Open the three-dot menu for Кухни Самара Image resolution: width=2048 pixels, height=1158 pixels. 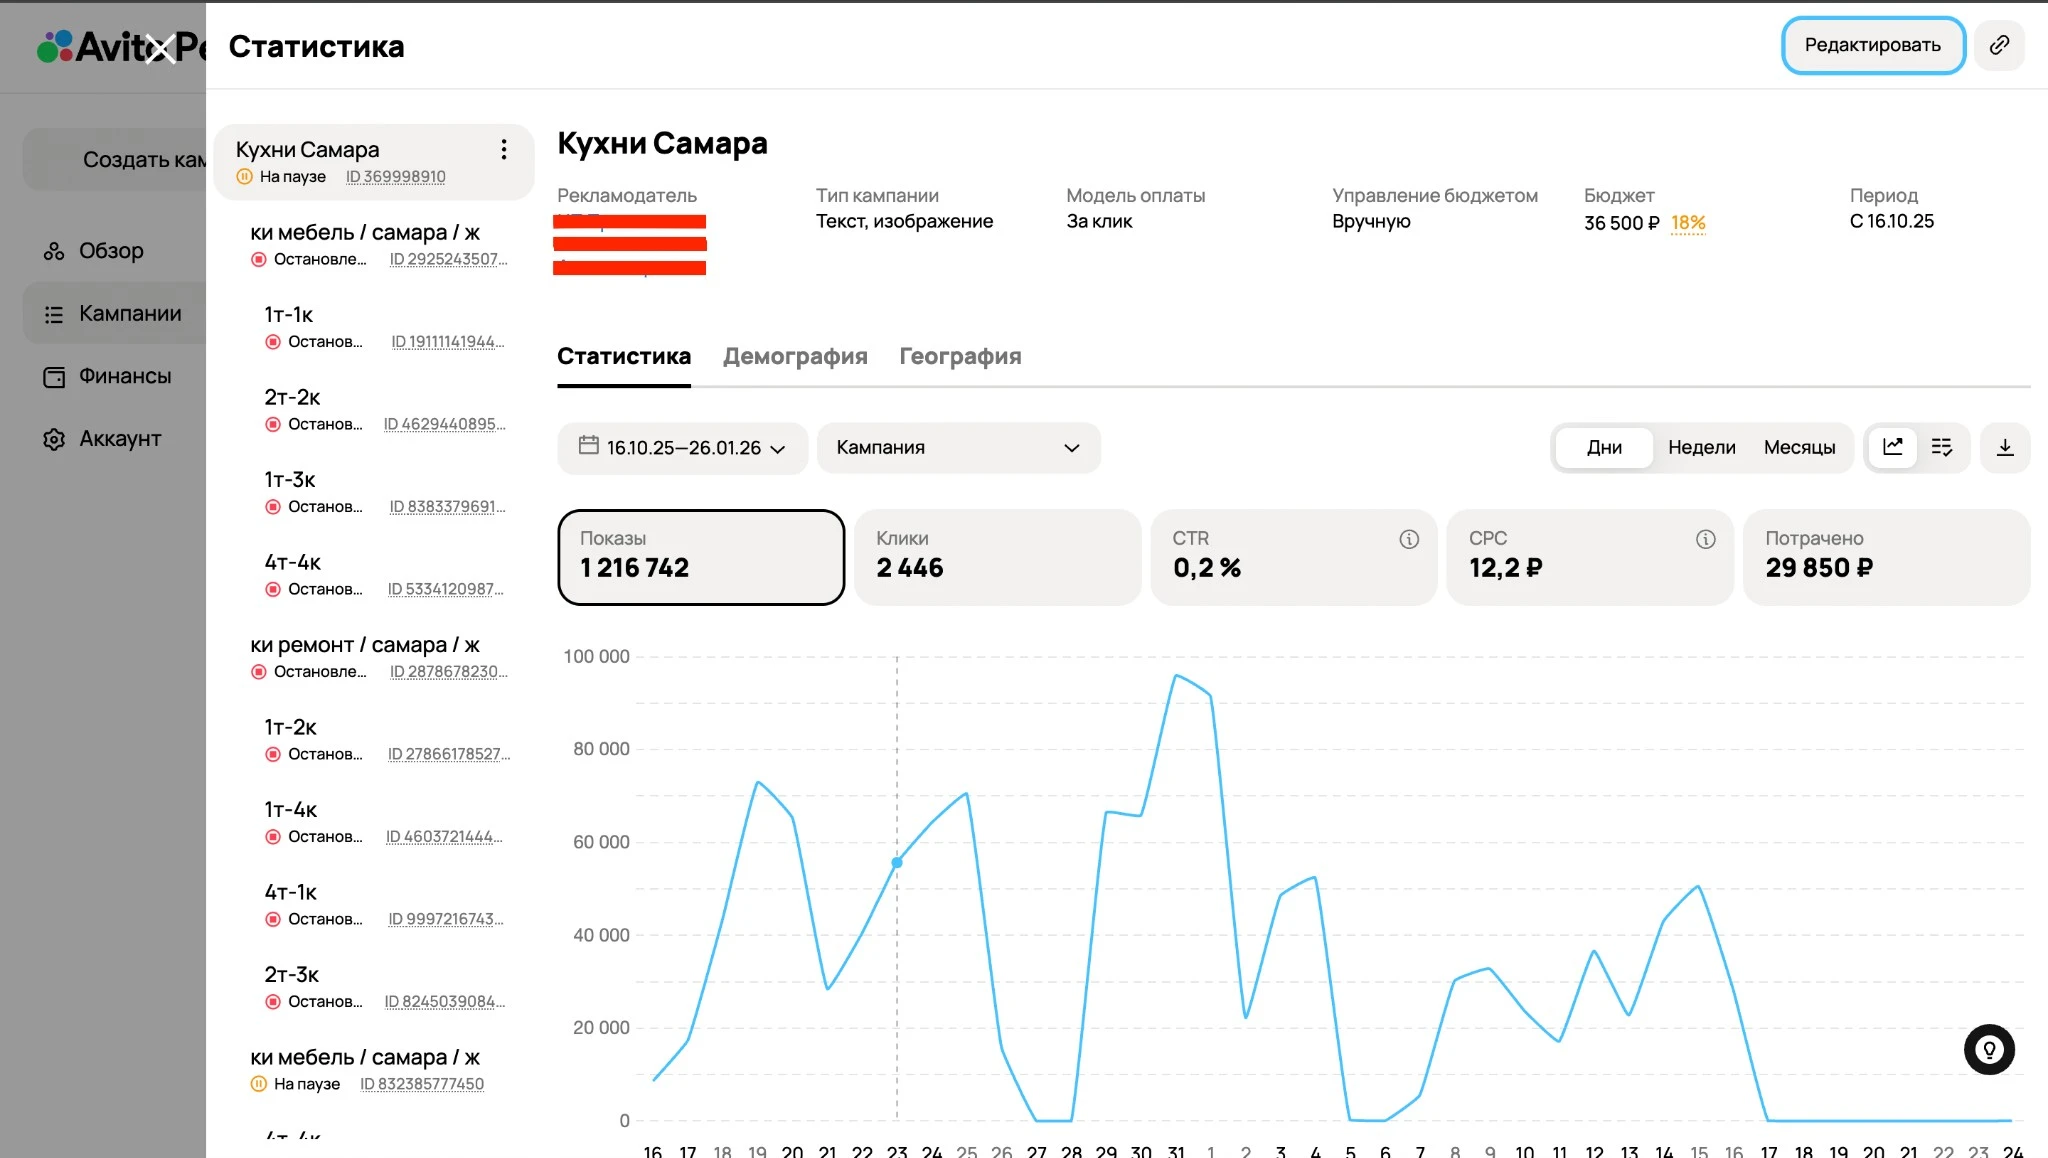click(x=504, y=150)
